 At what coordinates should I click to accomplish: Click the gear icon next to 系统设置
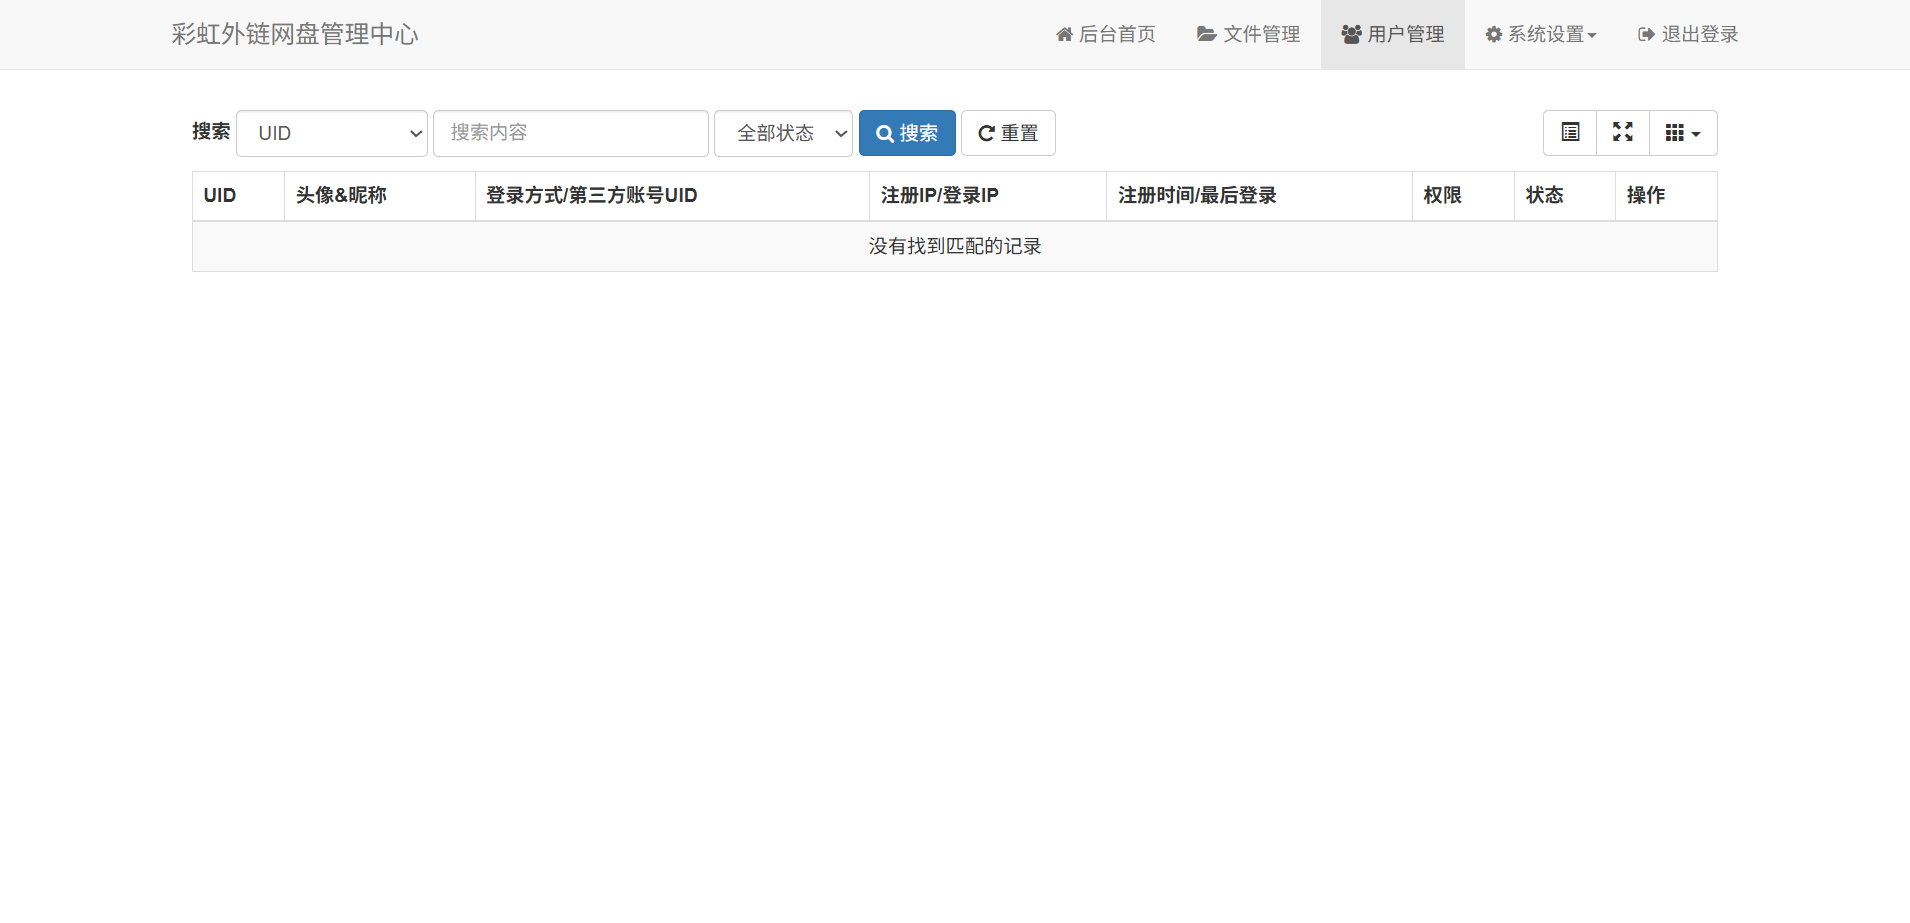click(1492, 33)
